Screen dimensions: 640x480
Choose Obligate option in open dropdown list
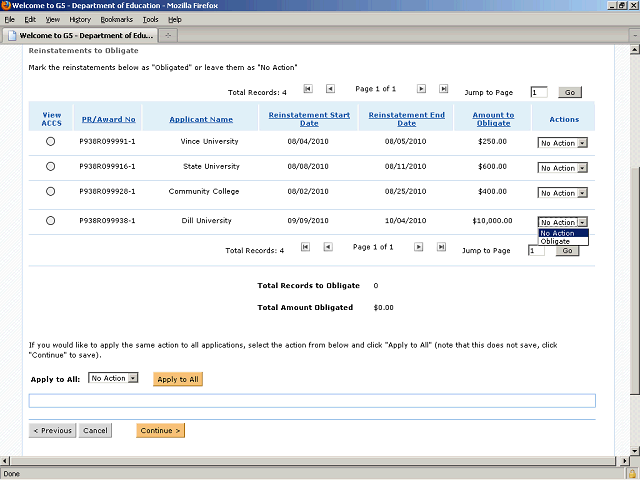pos(556,242)
